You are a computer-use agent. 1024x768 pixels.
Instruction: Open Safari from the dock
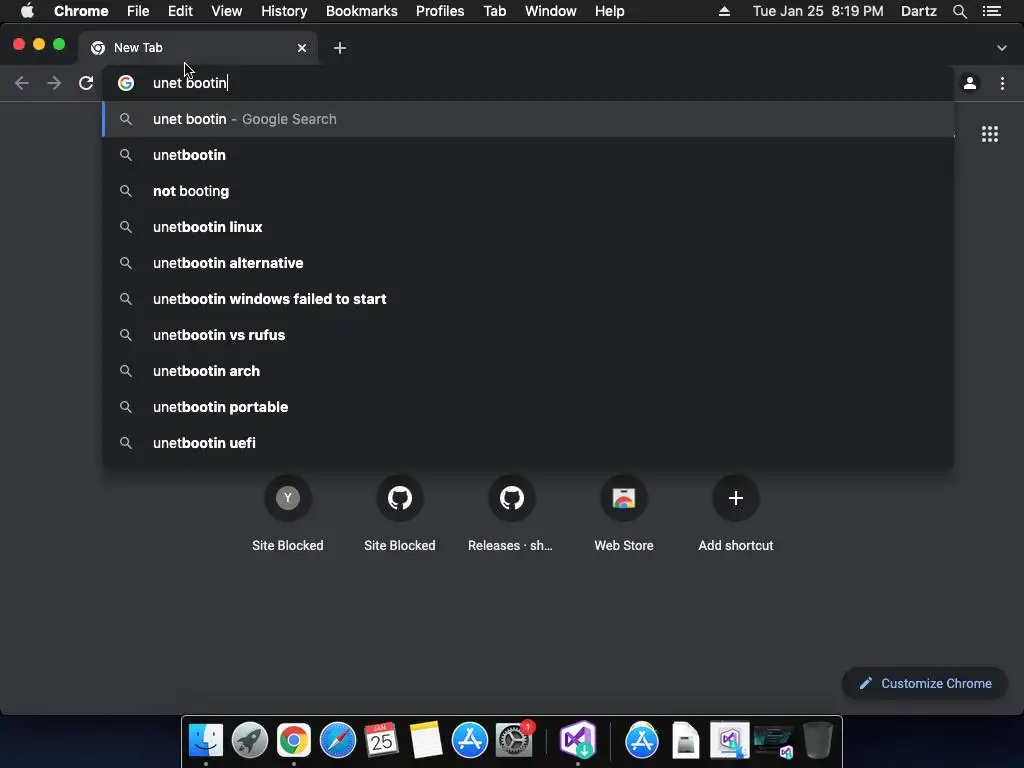tap(338, 741)
